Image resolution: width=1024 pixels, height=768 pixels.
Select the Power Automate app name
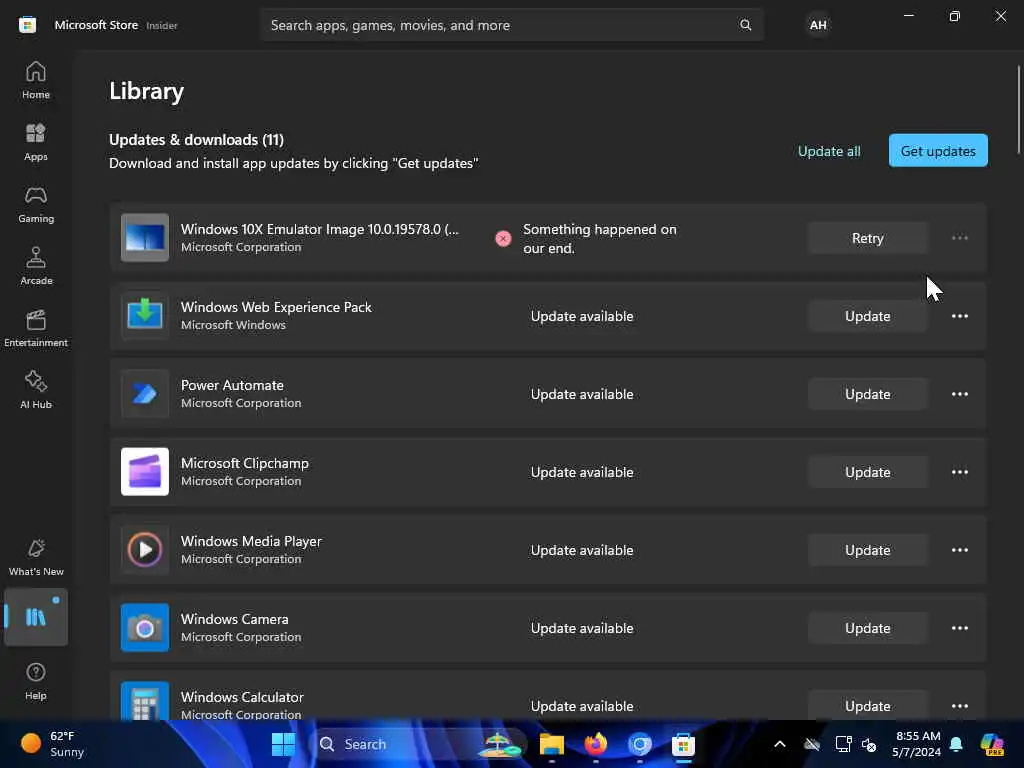232,385
